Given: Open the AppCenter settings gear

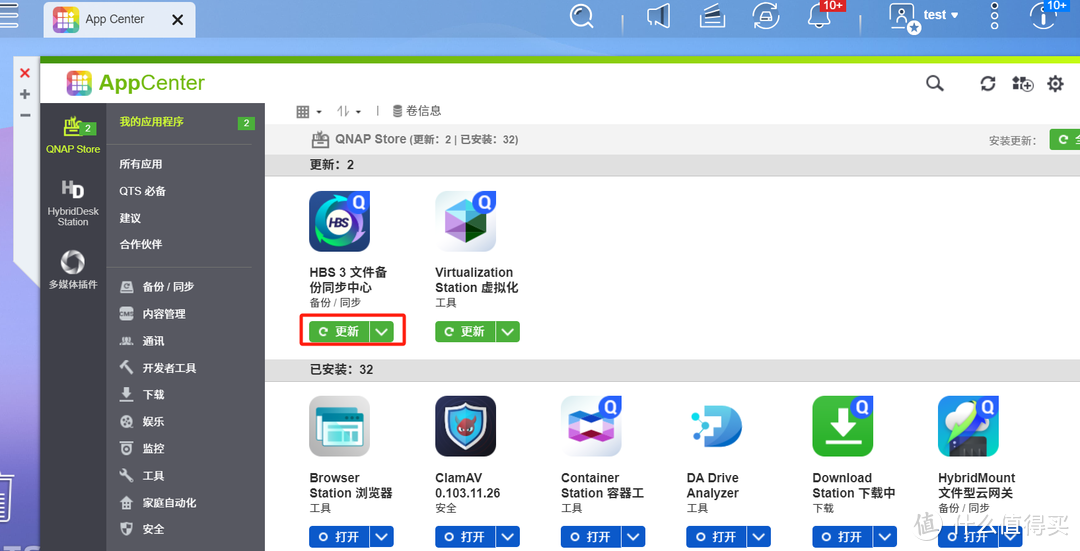Looking at the screenshot, I should [1055, 83].
